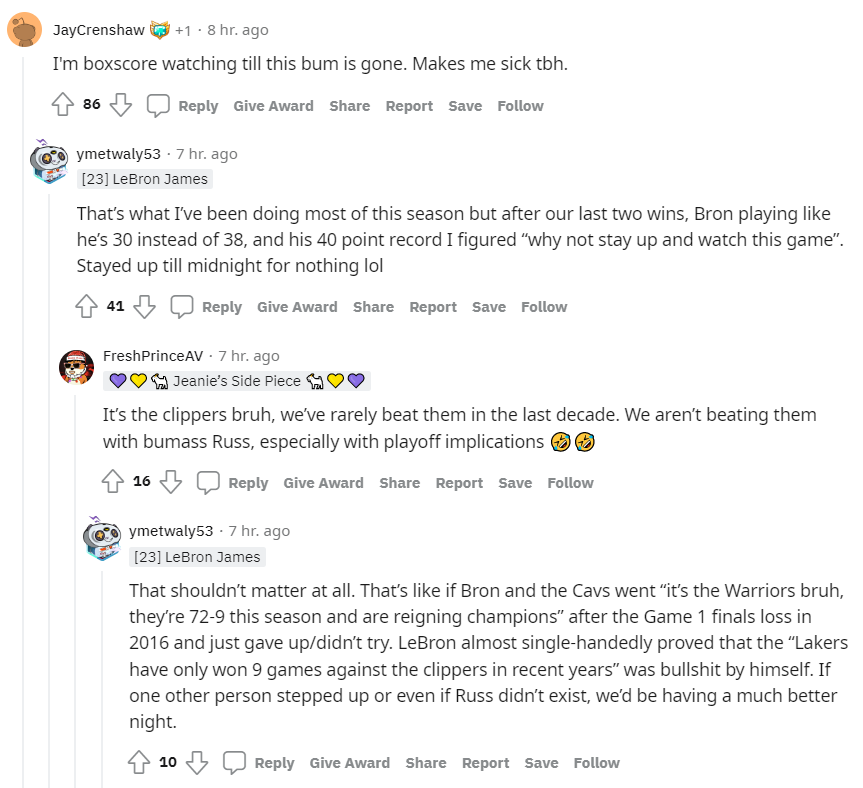This screenshot has width=863, height=788.
Task: Click JayCrenshaw's orange avatar
Action: coord(24,30)
